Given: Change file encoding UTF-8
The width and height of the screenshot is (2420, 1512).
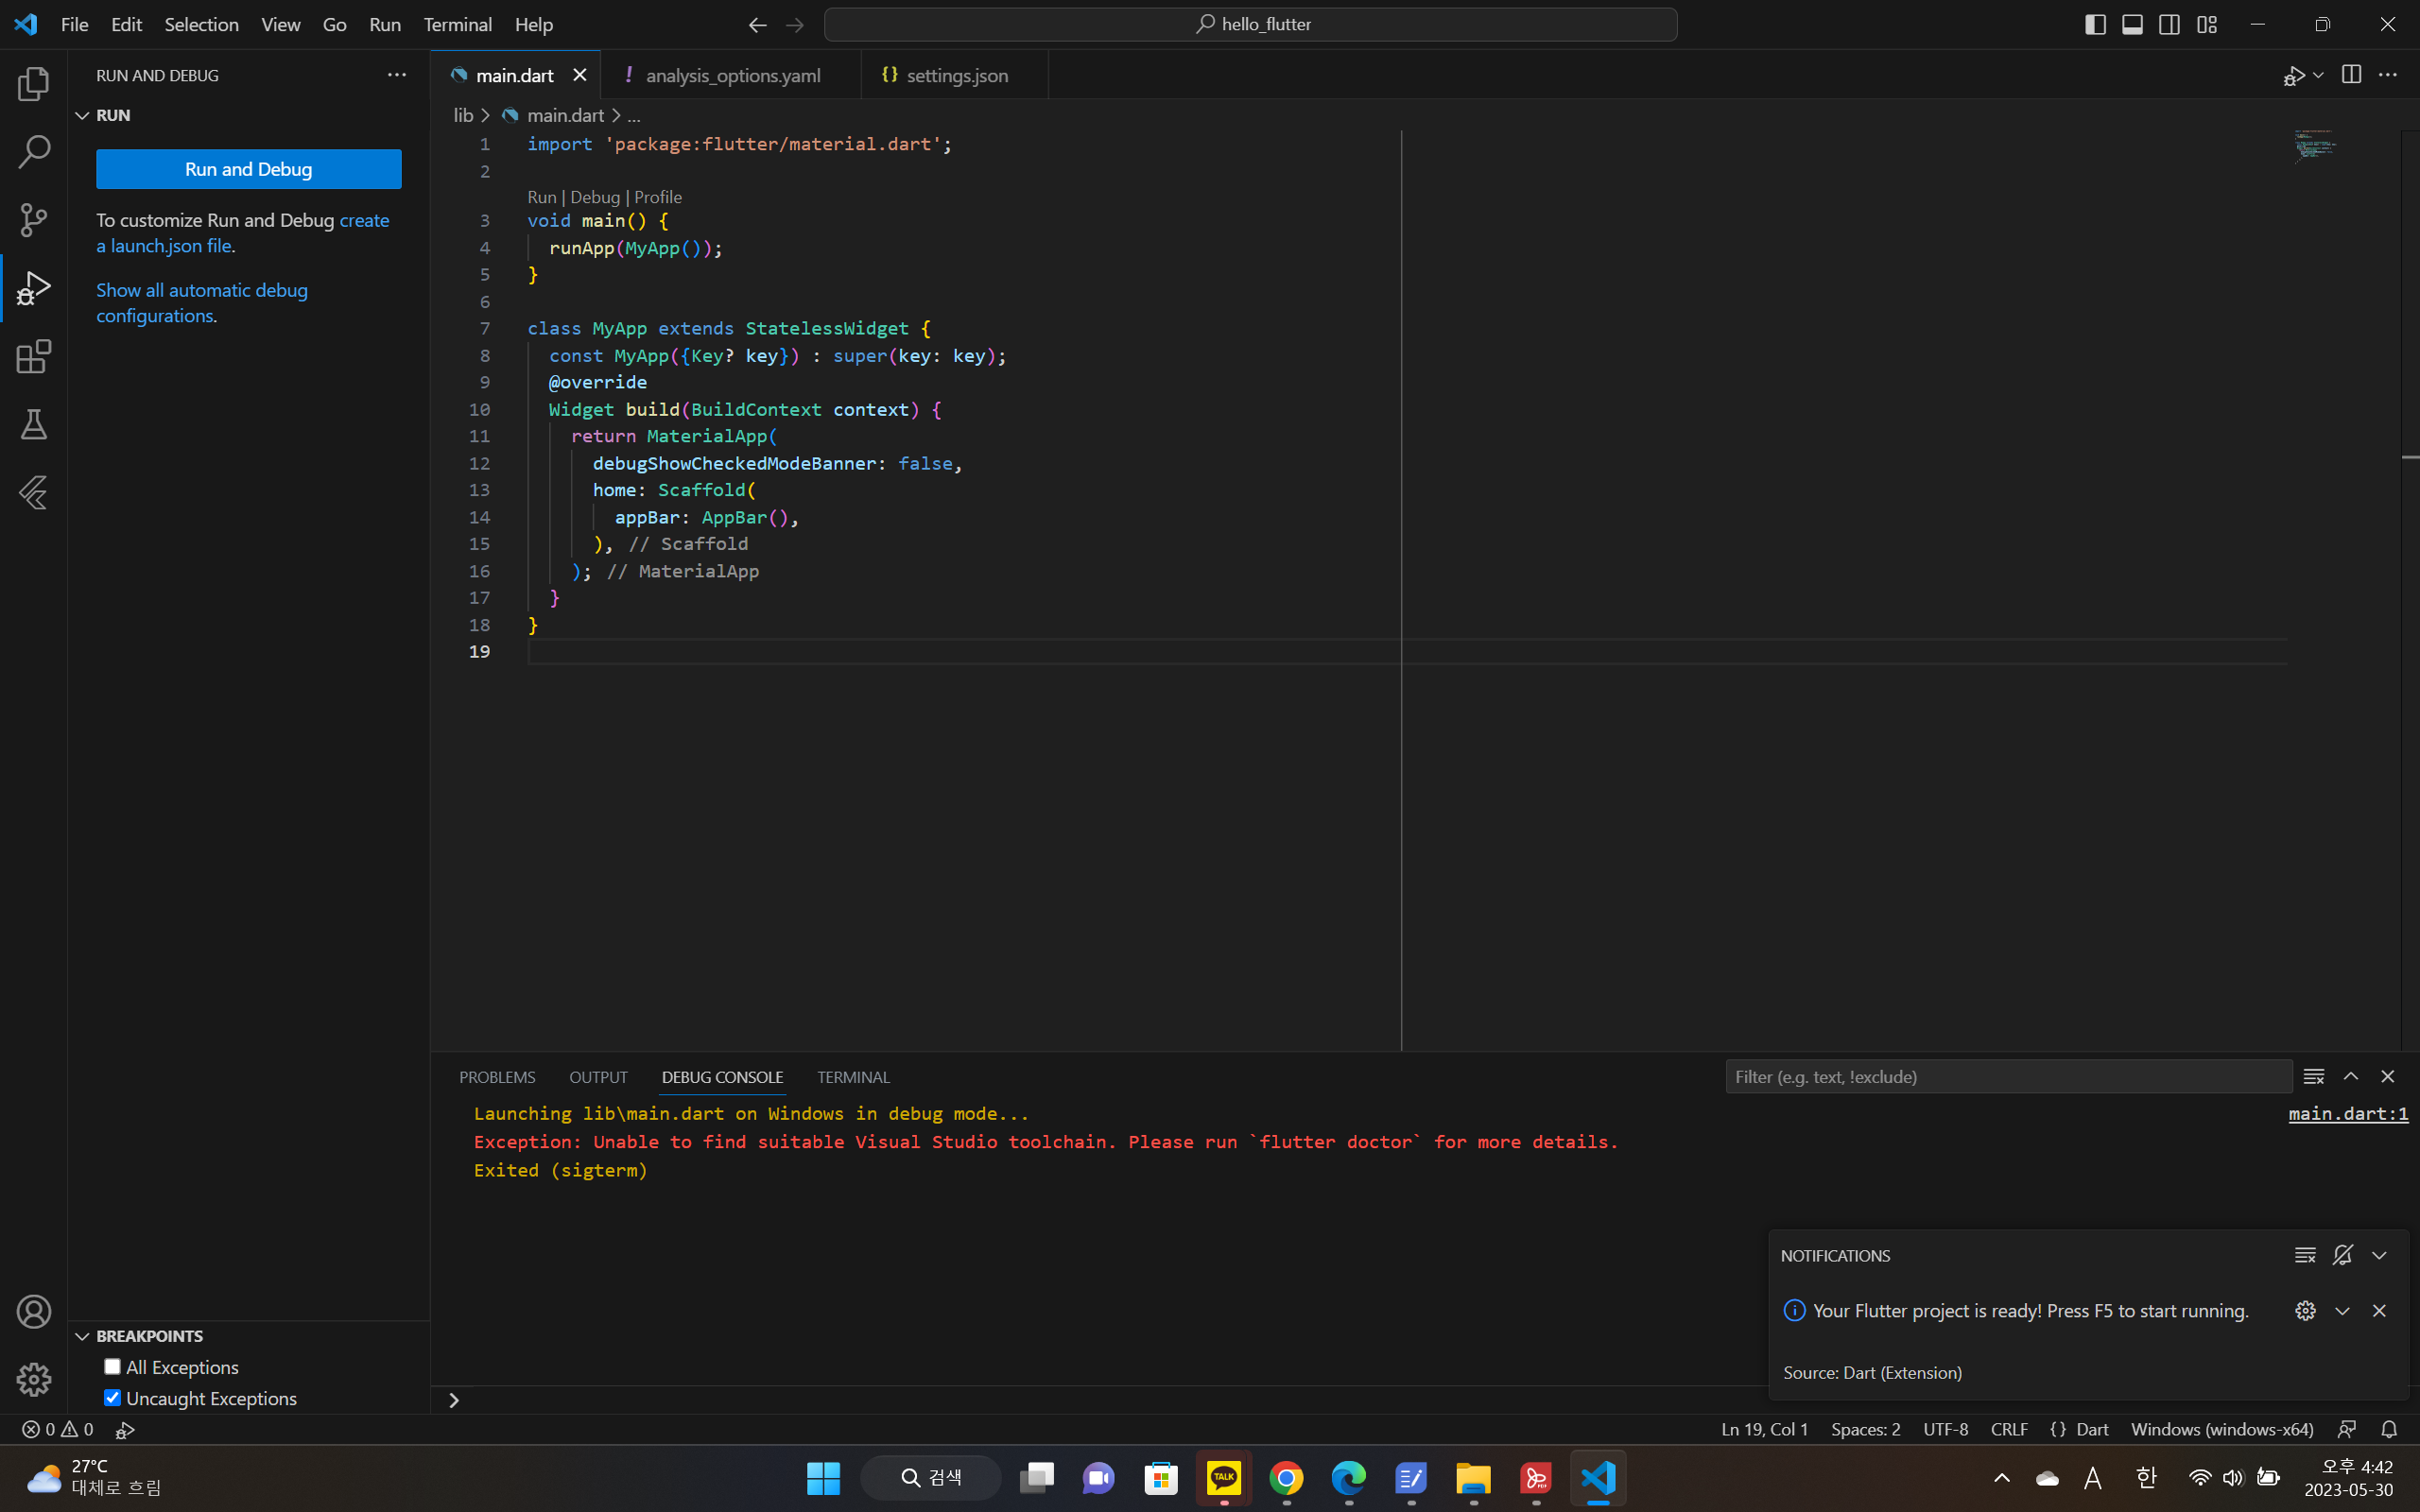Looking at the screenshot, I should [1945, 1429].
